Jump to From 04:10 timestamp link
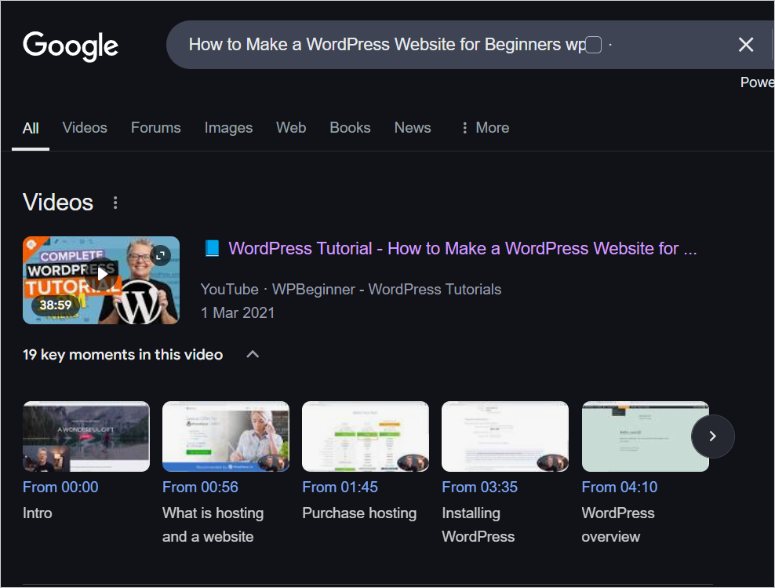775x588 pixels. pyautogui.click(x=620, y=487)
